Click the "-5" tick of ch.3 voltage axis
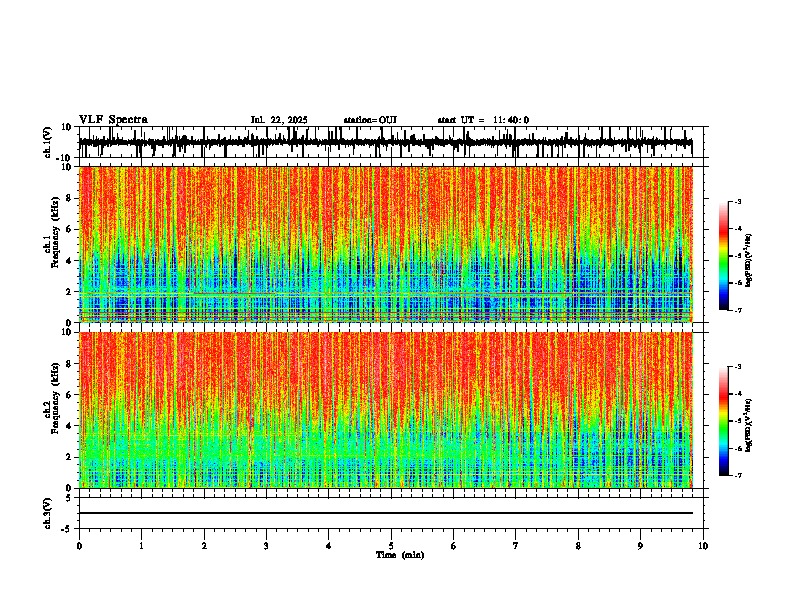792x612 pixels. [x=67, y=529]
